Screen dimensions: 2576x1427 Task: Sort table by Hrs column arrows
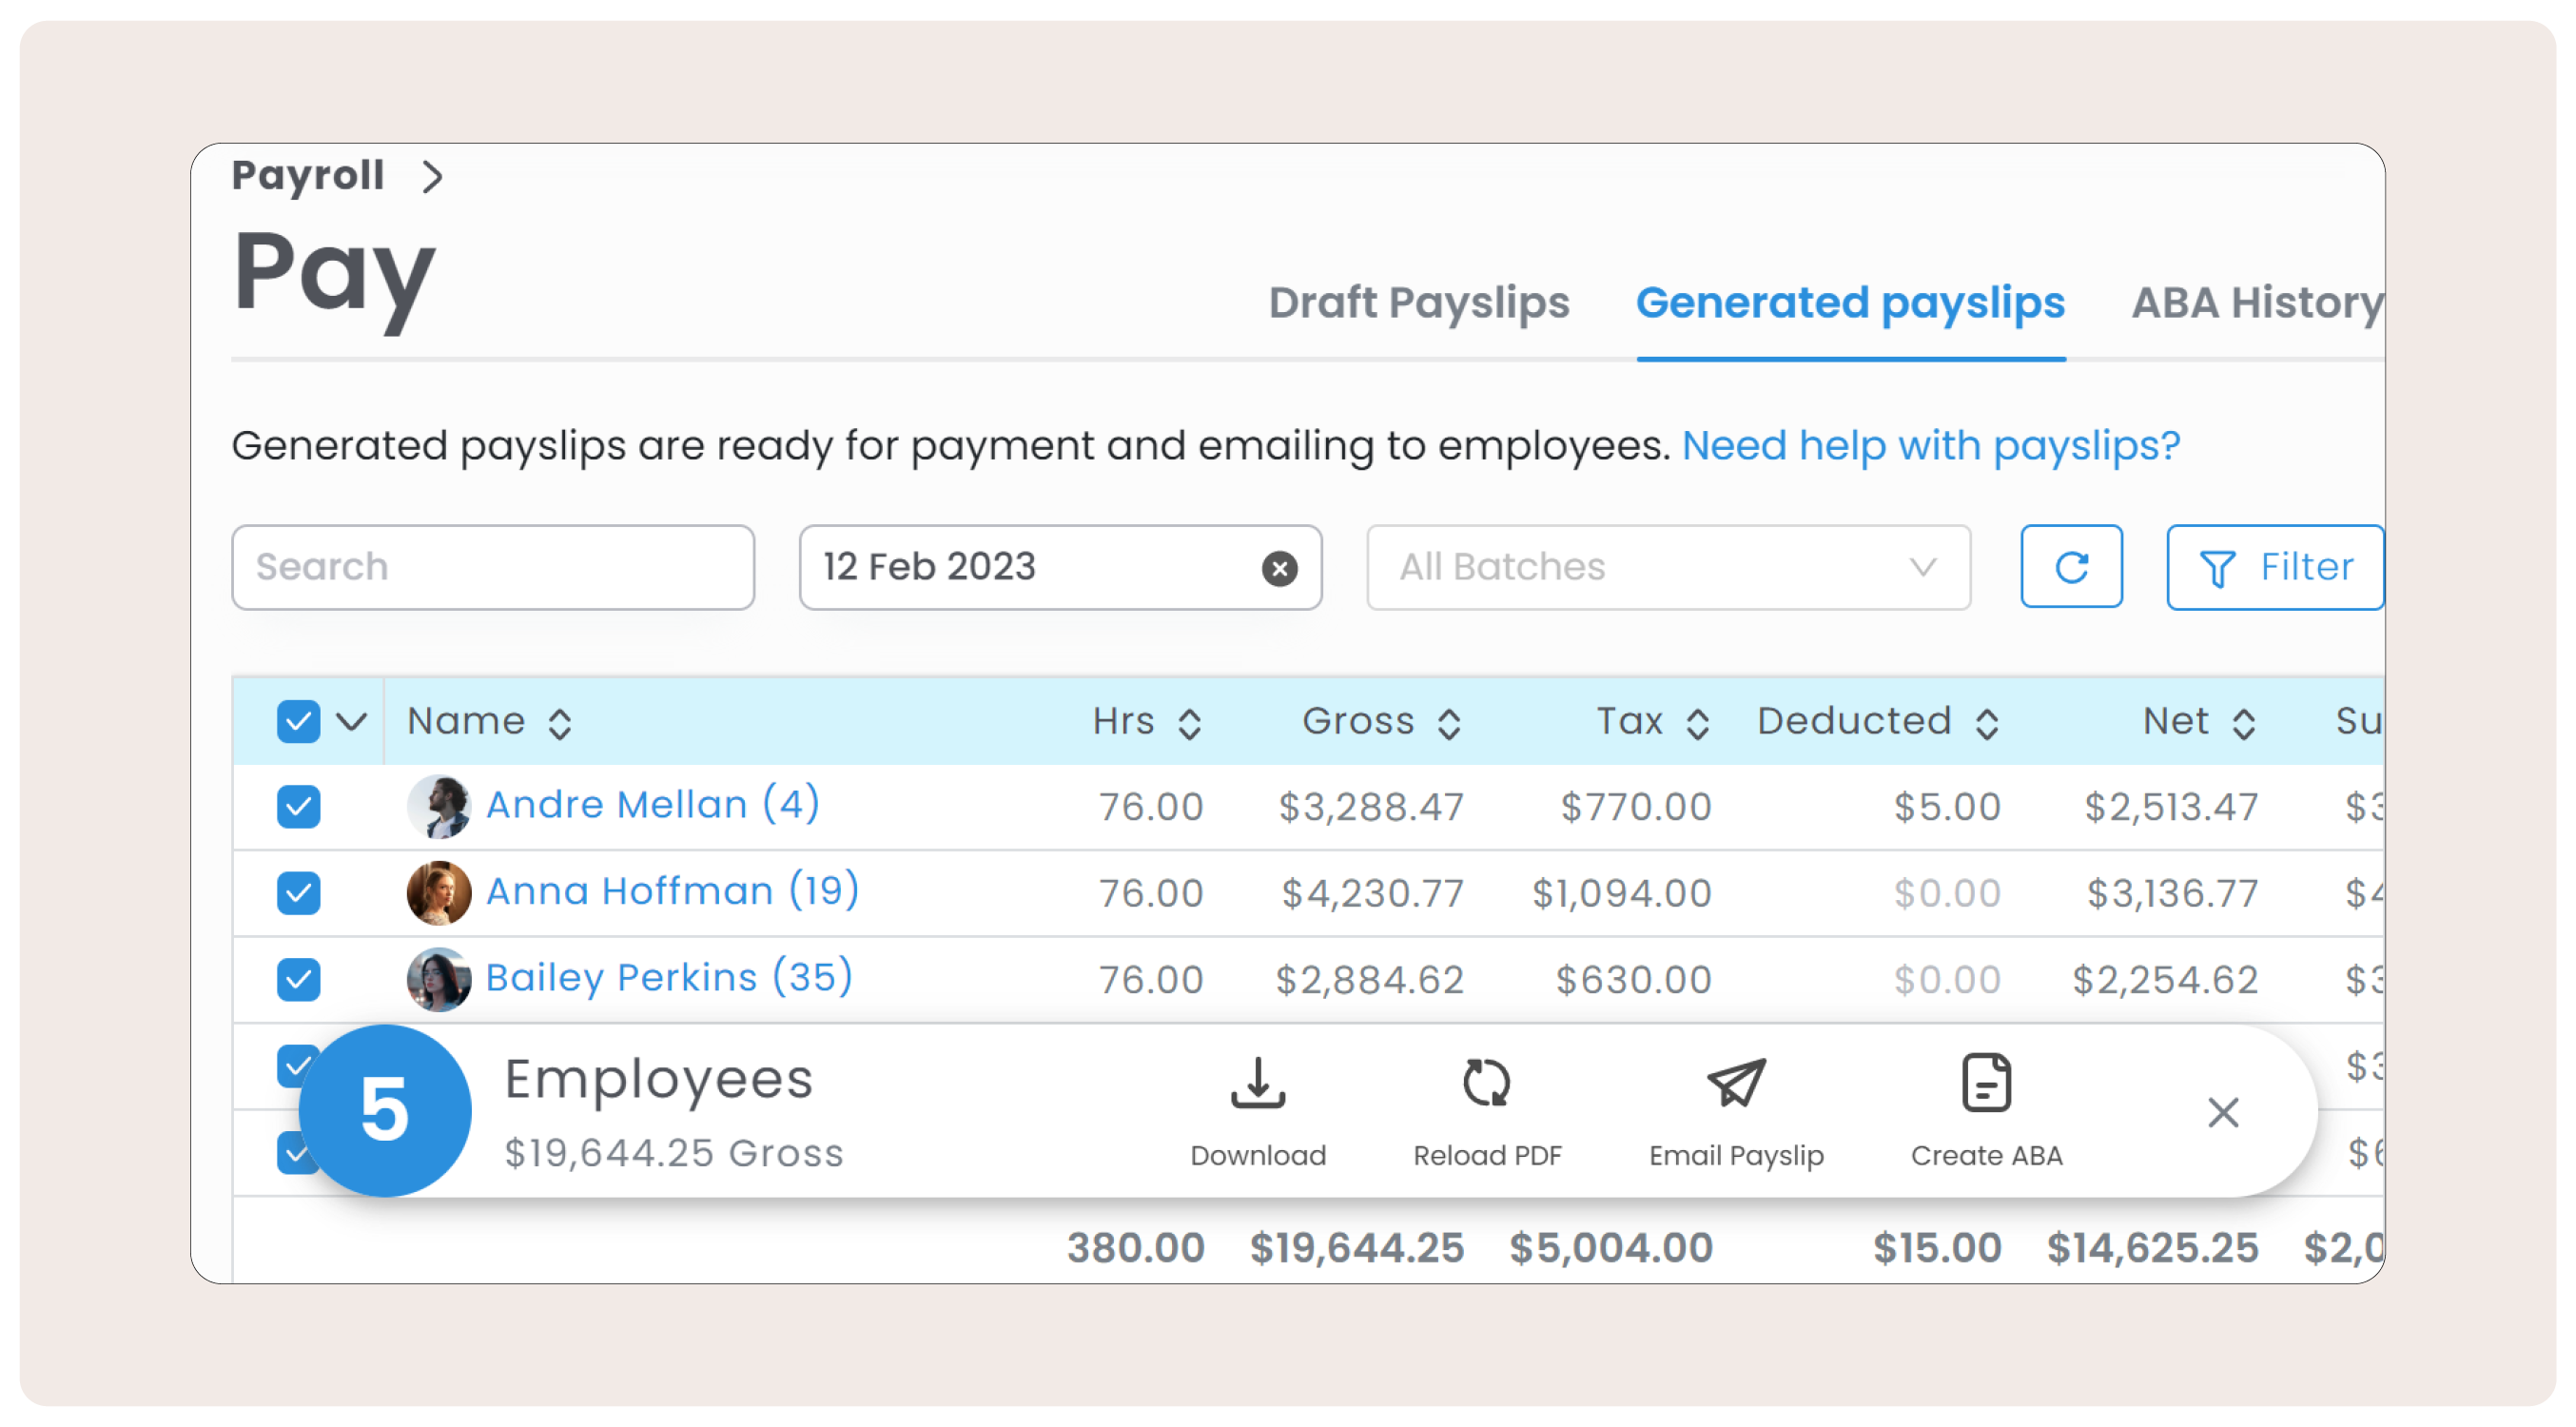[x=1189, y=723]
